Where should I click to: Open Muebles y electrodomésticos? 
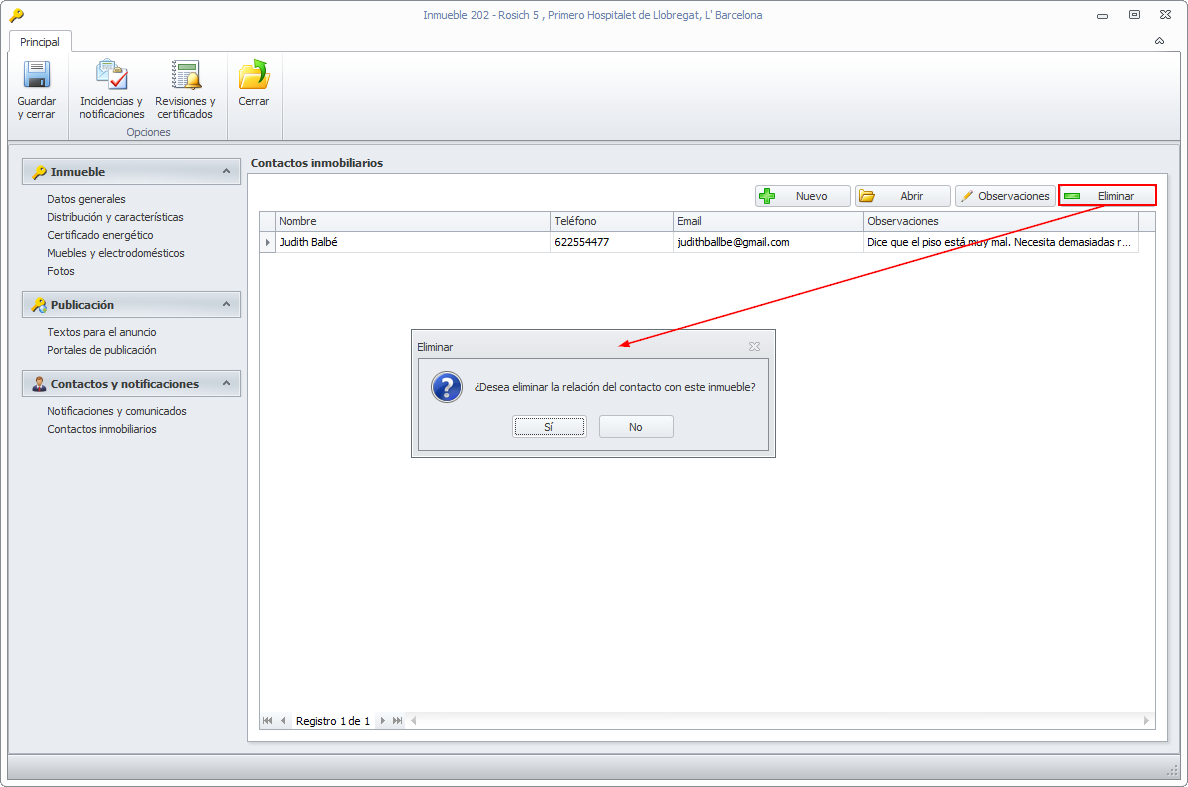pos(116,254)
